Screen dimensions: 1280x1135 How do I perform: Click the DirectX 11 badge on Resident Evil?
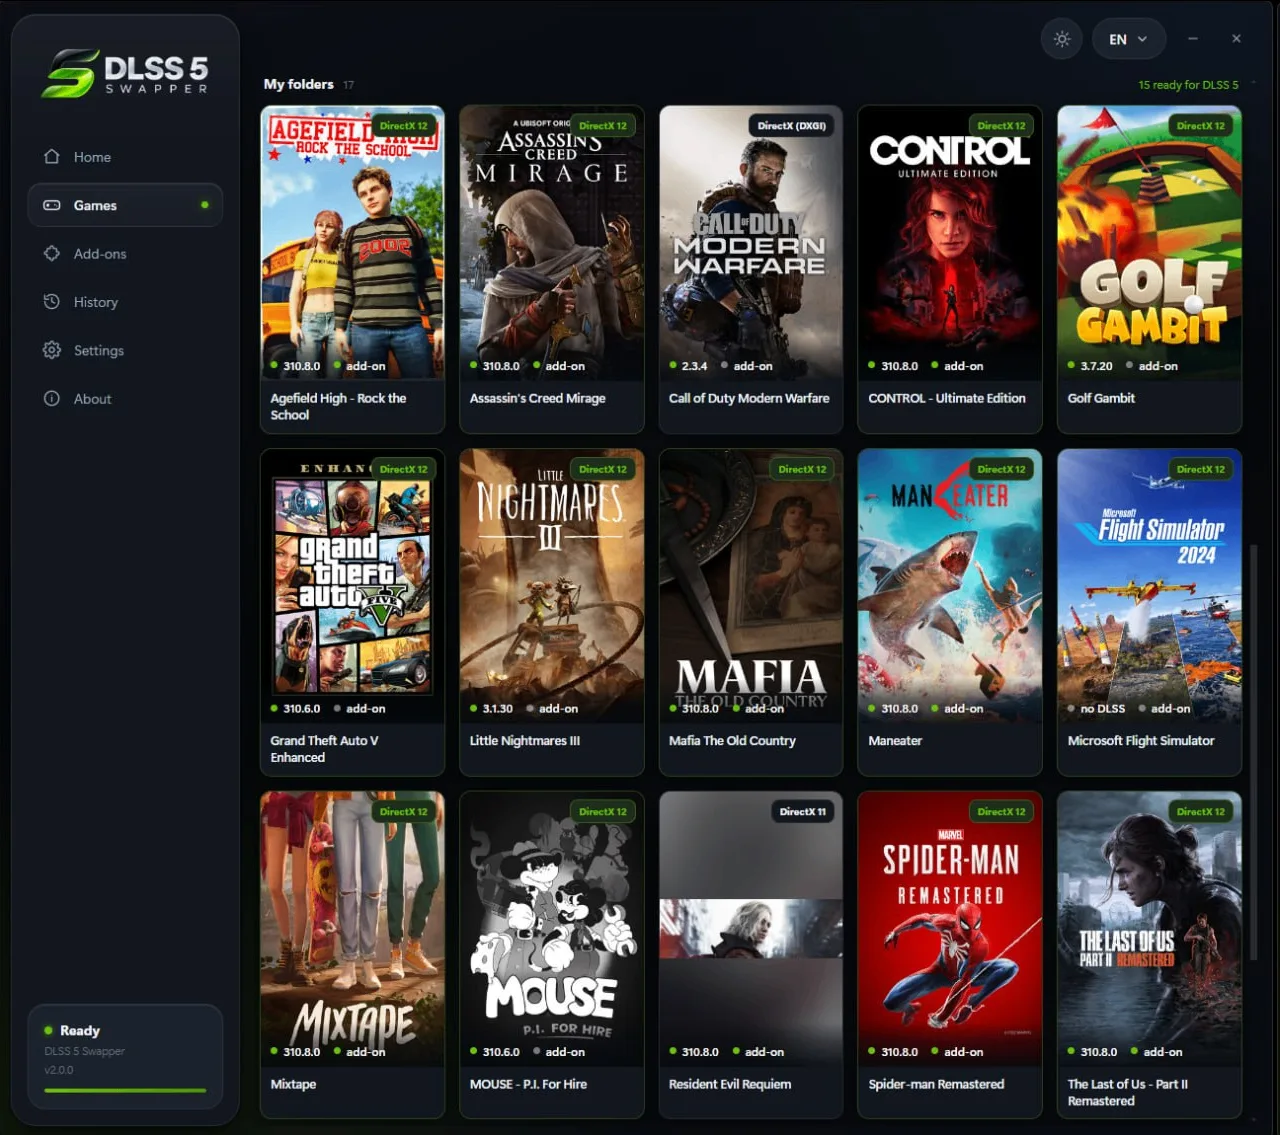coord(802,812)
